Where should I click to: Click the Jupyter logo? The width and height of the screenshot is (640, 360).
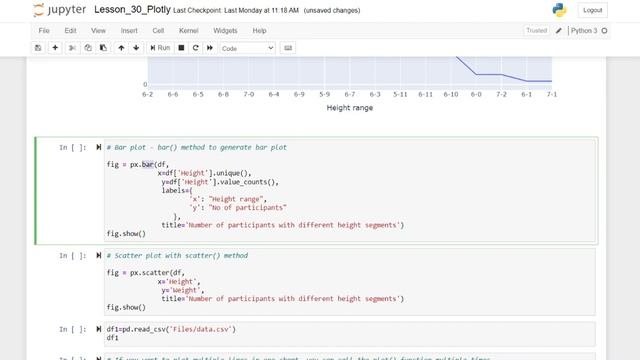[x=60, y=10]
